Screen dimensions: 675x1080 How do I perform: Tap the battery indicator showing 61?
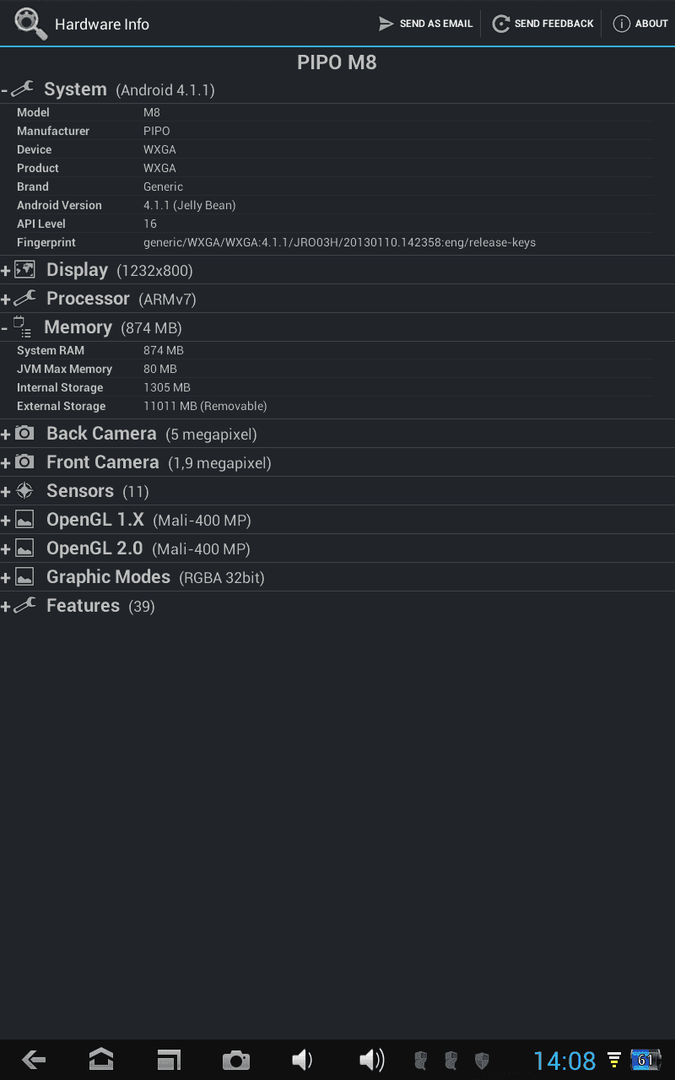point(645,1059)
